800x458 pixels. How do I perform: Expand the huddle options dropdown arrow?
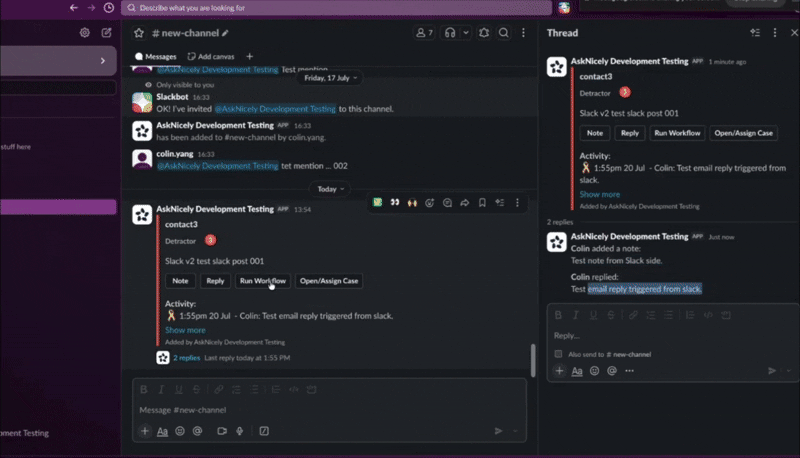465,33
